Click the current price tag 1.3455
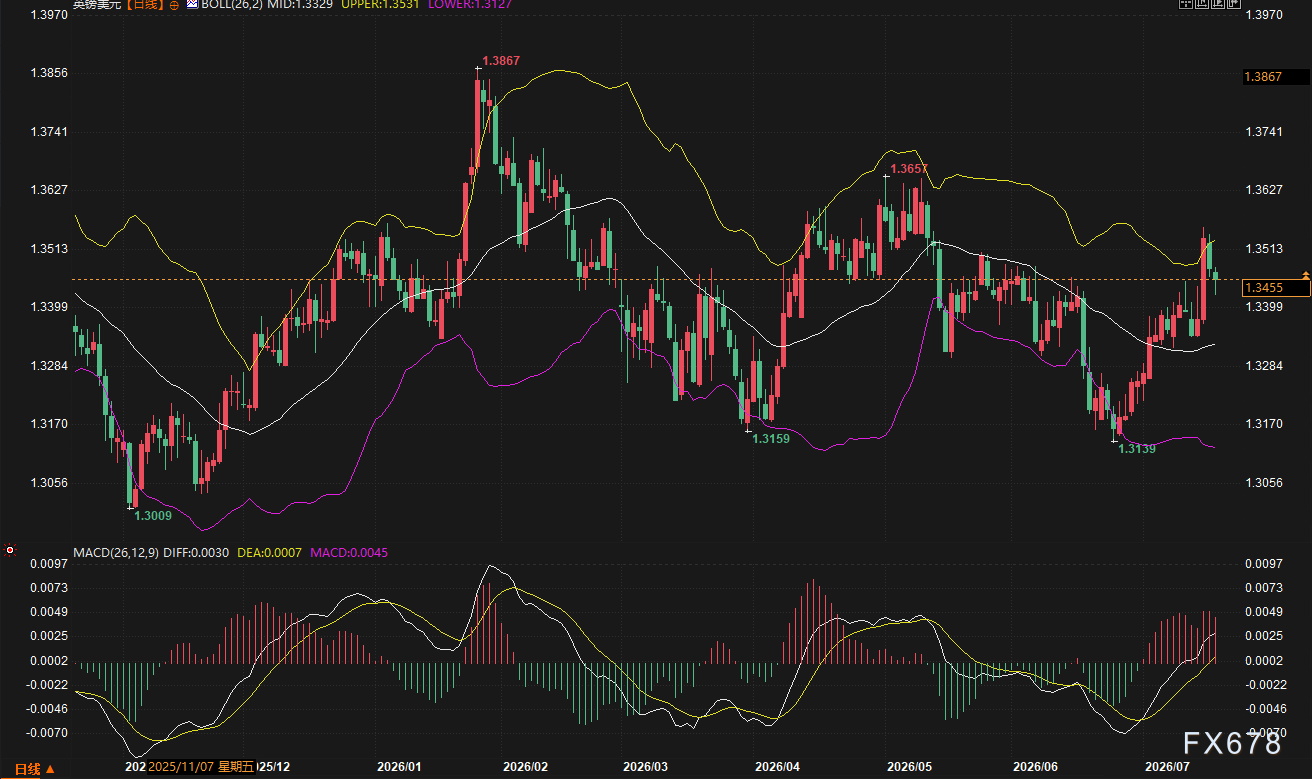 point(1275,288)
